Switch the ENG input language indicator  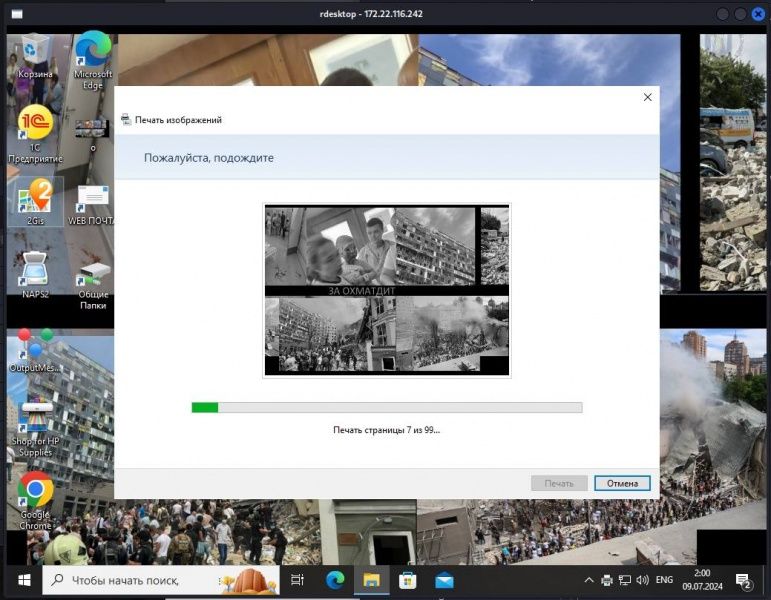663,580
